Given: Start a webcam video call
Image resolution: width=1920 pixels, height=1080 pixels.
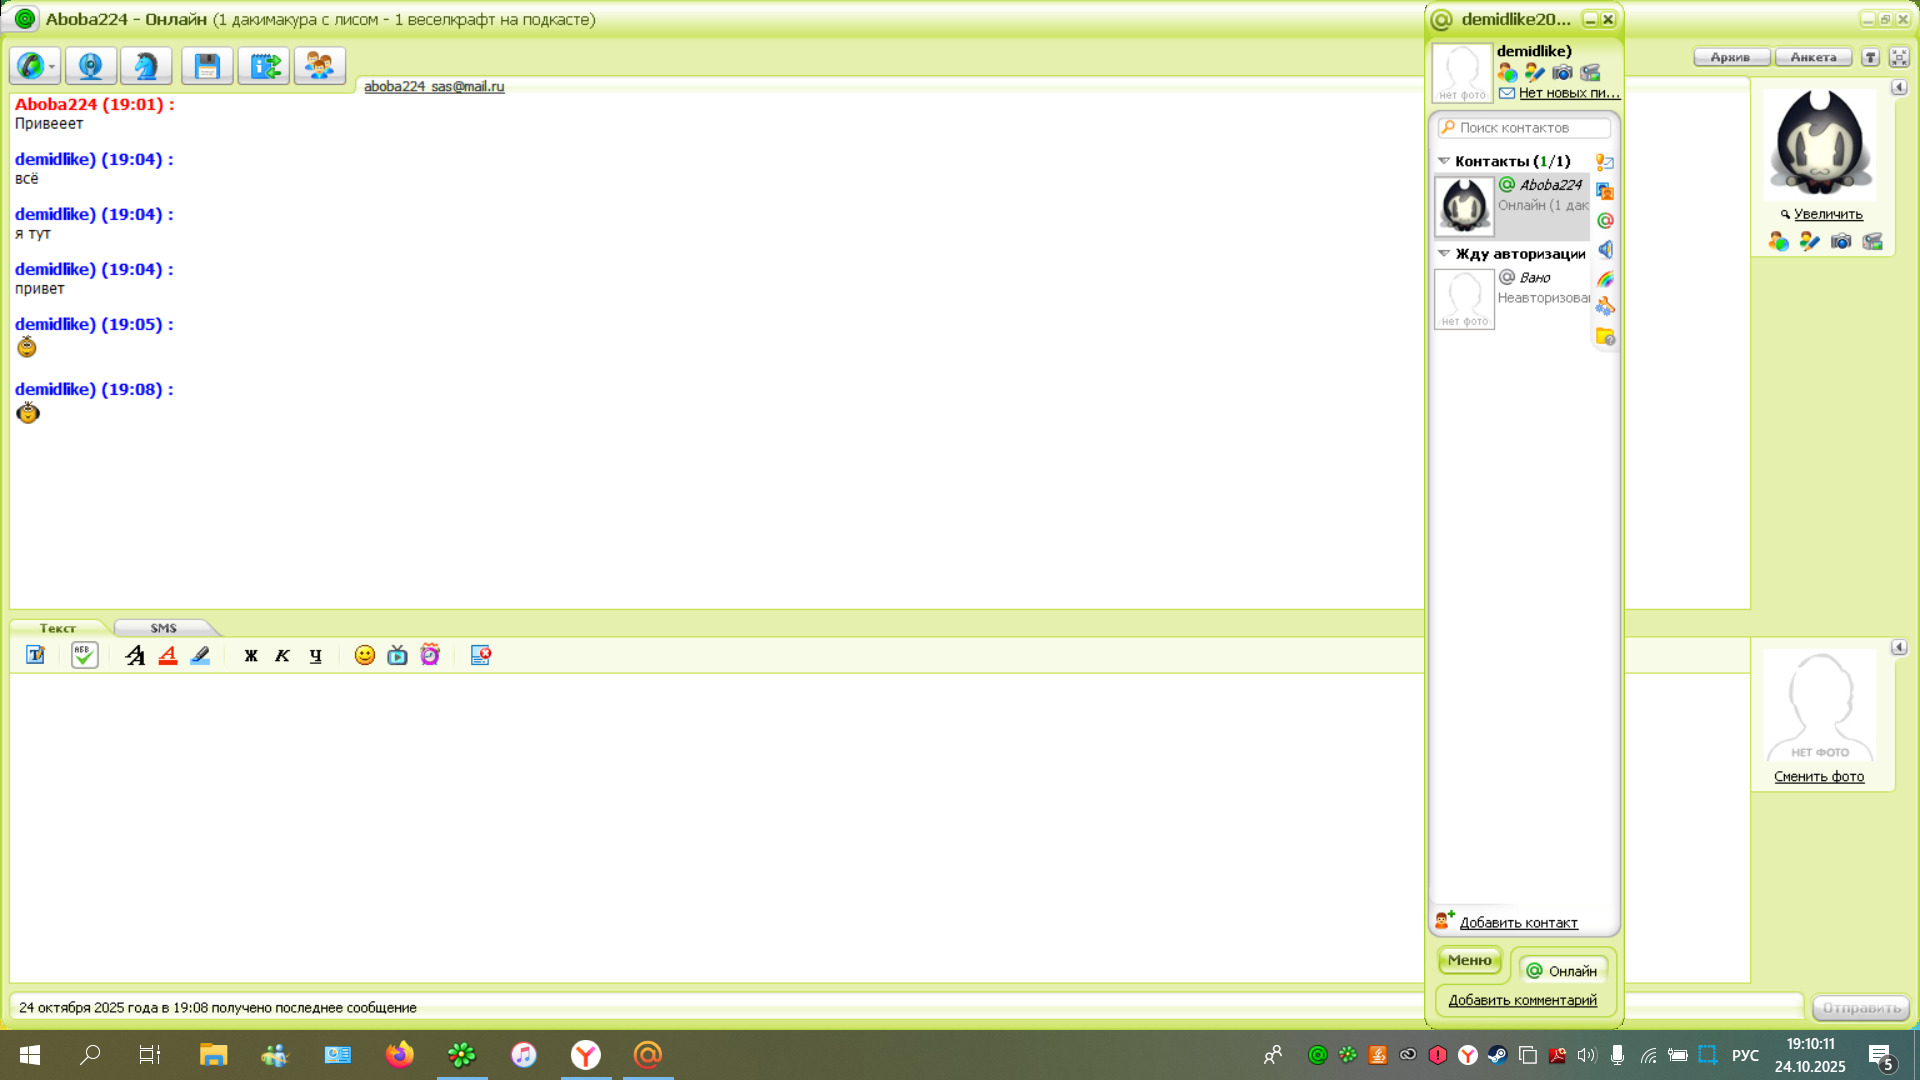Looking at the screenshot, I should [91, 66].
